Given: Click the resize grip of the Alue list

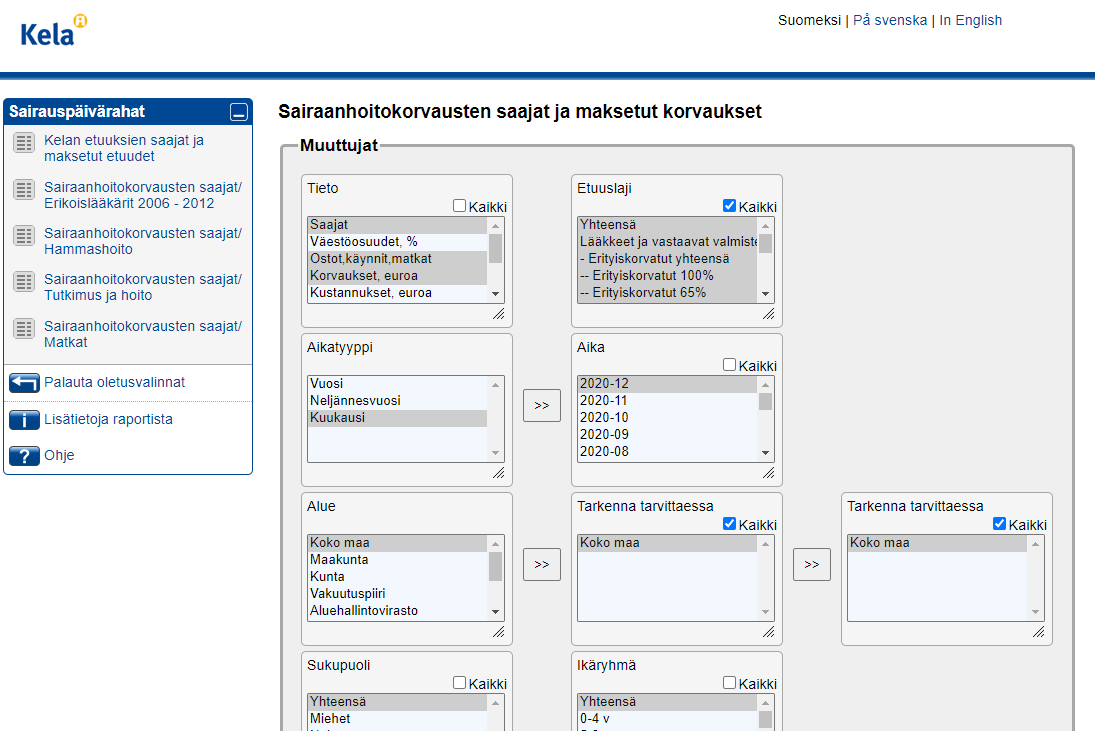Looking at the screenshot, I should pos(499,633).
